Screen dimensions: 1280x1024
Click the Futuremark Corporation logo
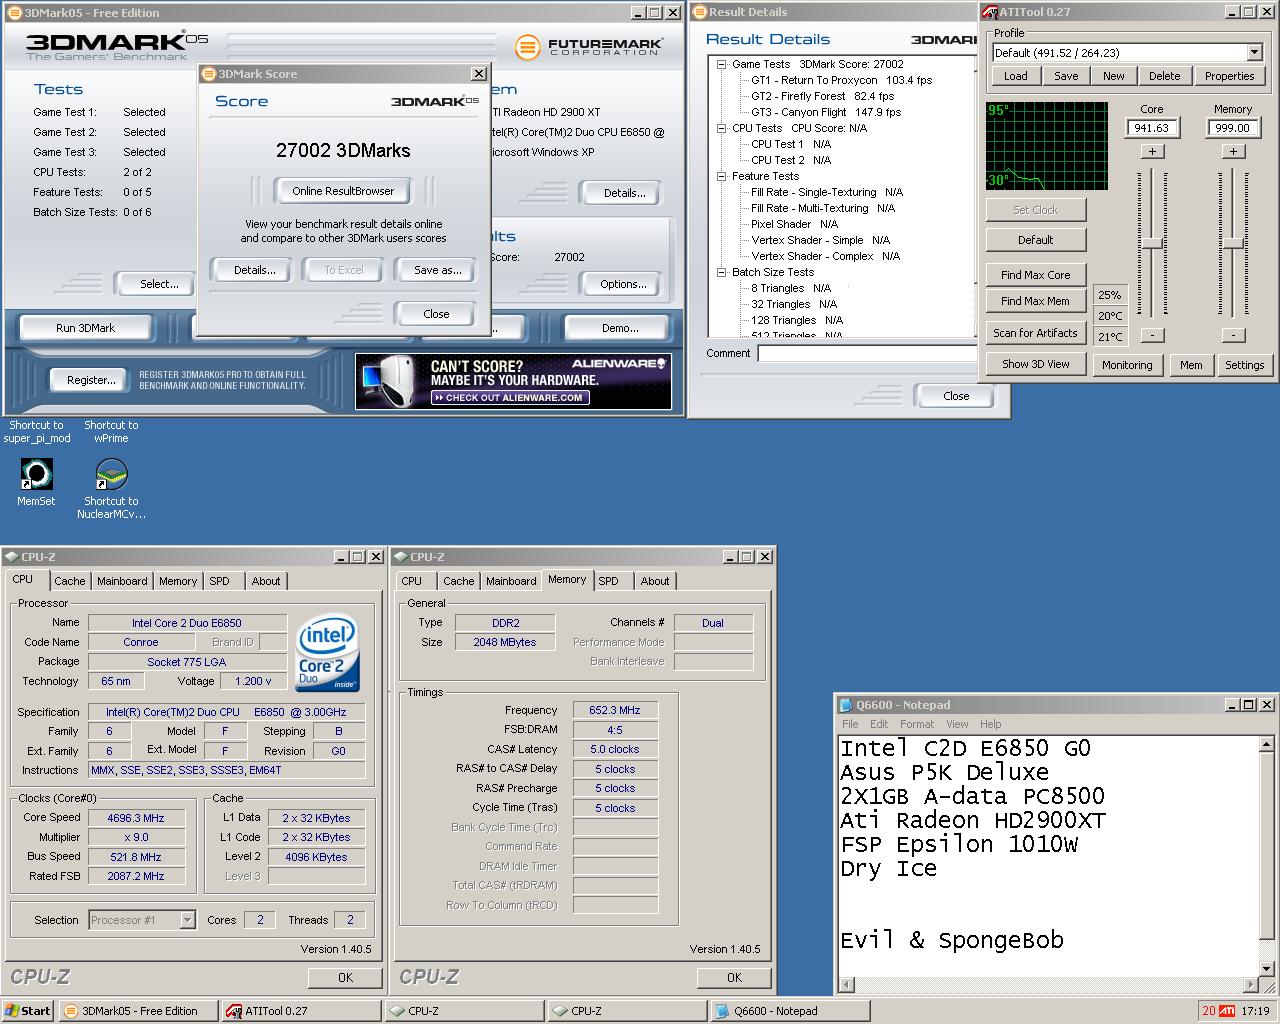(589, 47)
